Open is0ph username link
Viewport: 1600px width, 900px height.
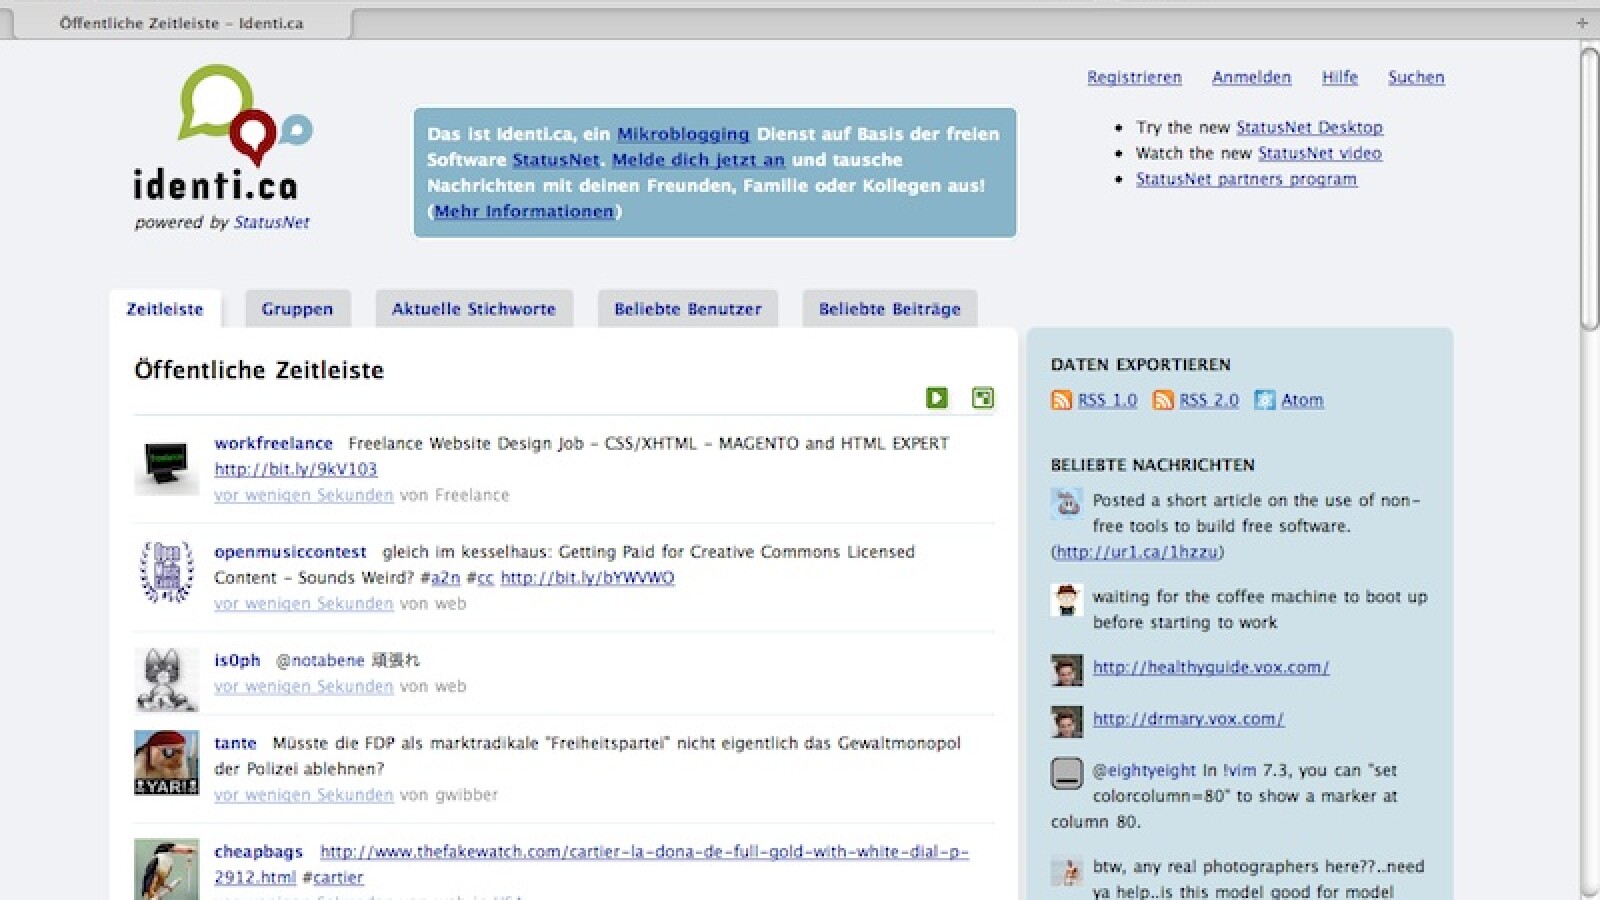click(x=237, y=660)
